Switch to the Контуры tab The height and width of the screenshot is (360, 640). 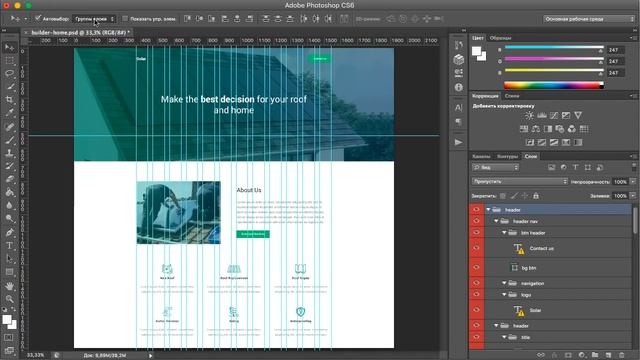[x=507, y=156]
